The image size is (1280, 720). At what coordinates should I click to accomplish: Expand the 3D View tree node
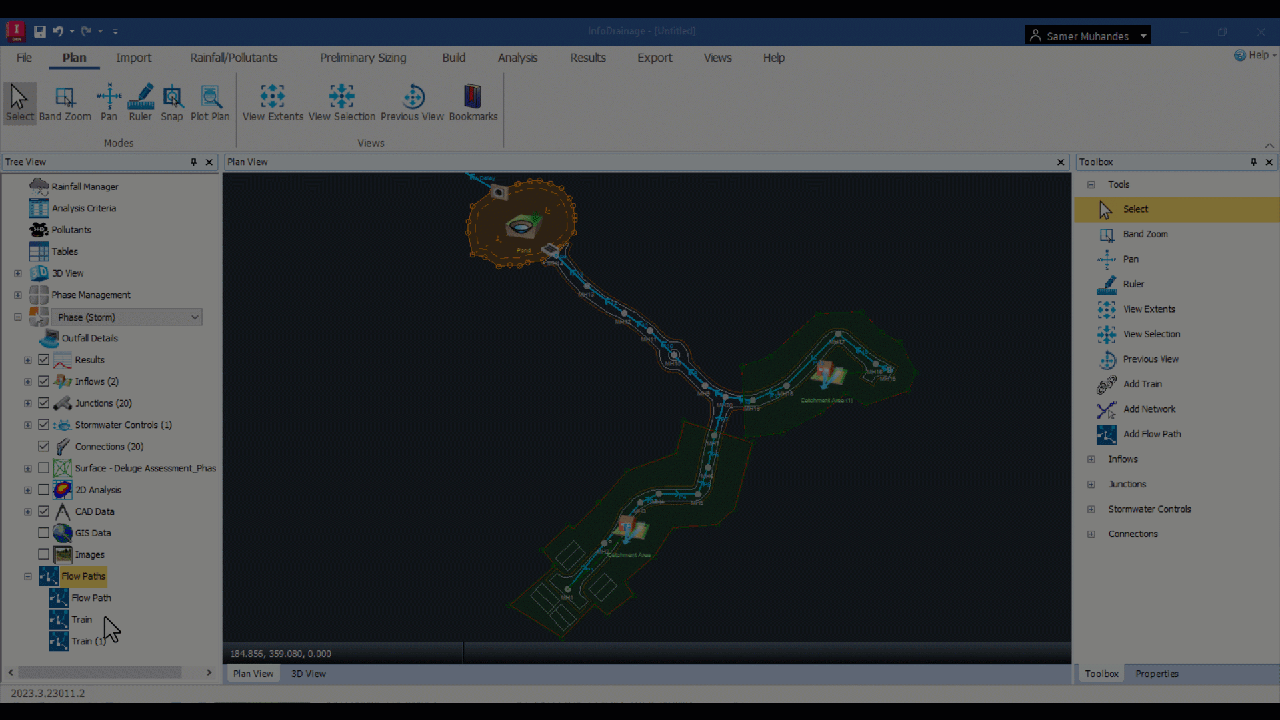(x=17, y=273)
